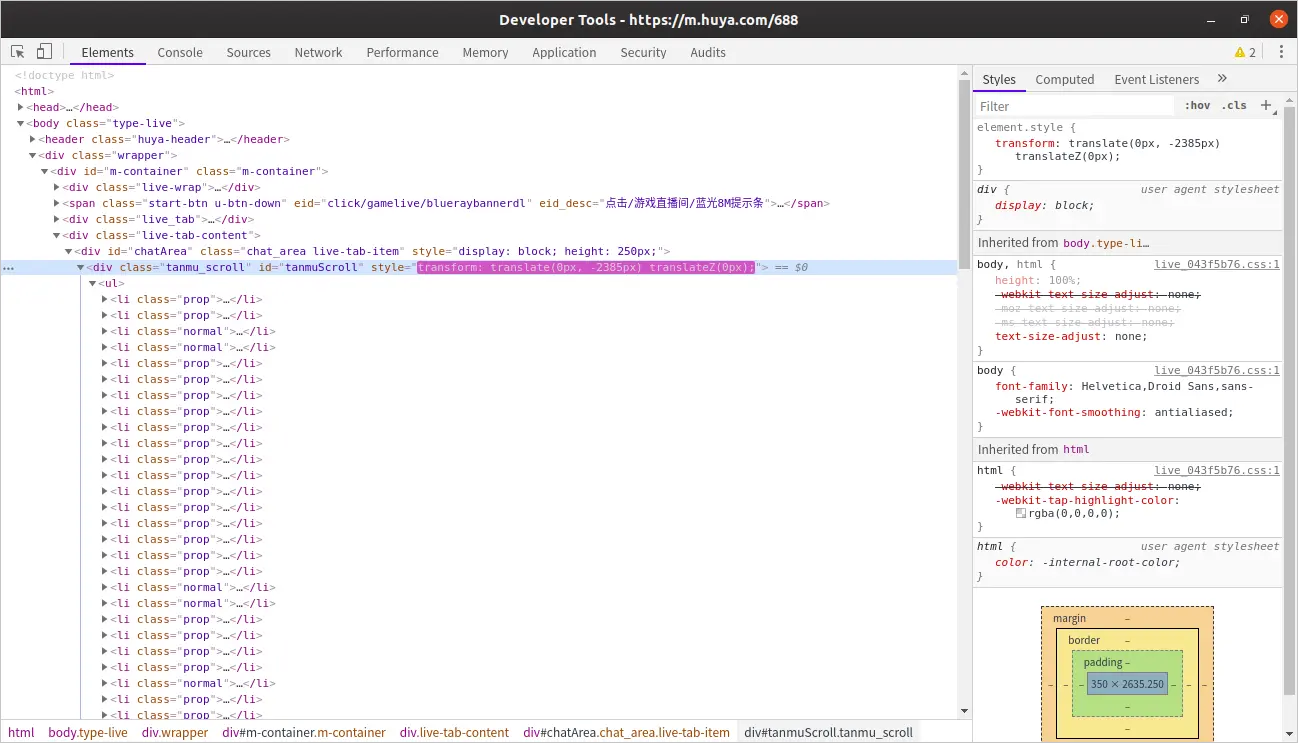Collapse the chatArea div node

[69, 251]
